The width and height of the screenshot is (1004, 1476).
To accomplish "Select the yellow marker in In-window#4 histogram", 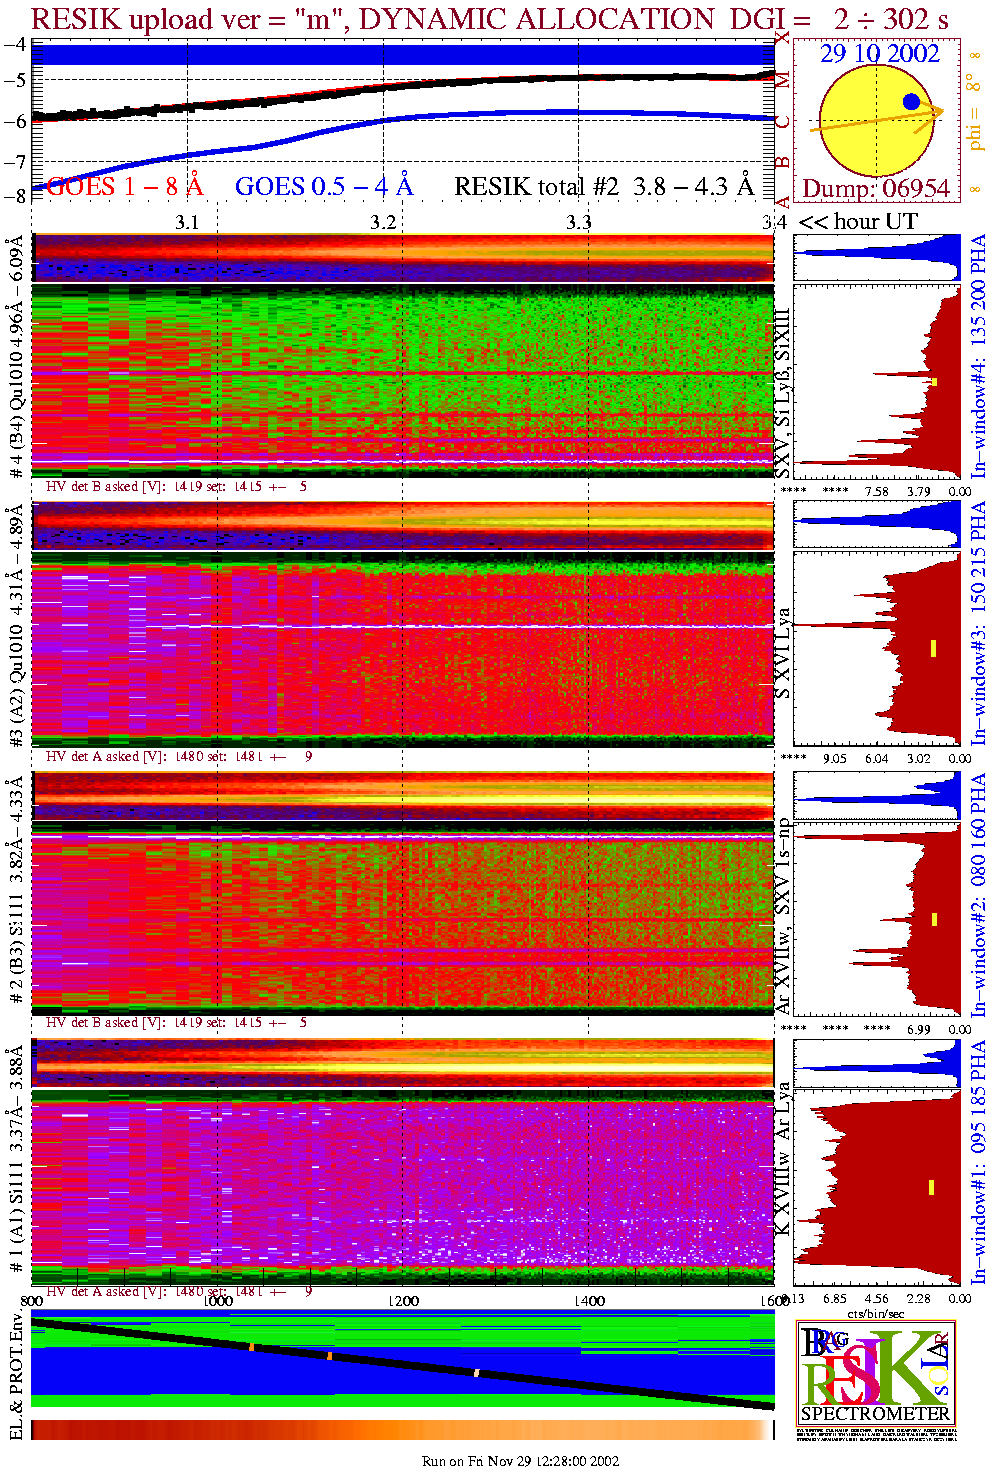I will tap(934, 382).
